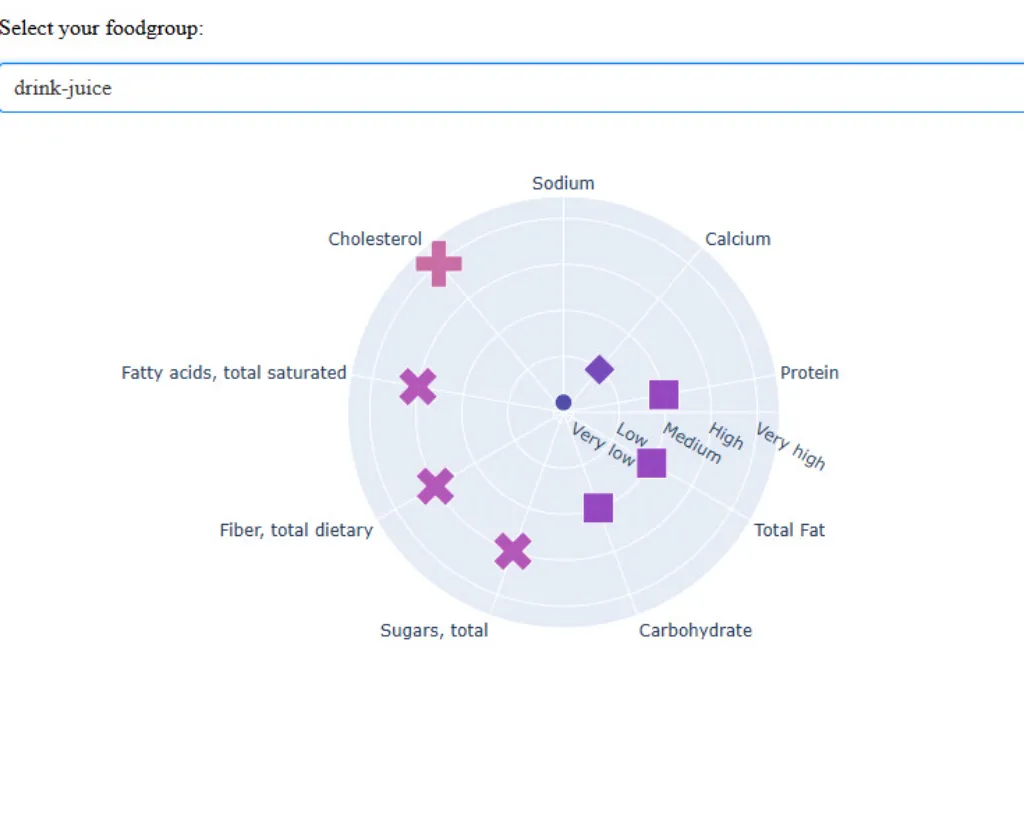This screenshot has height=819, width=1024.
Task: Select the cross marker for Fiber, total dietary
Action: click(435, 486)
